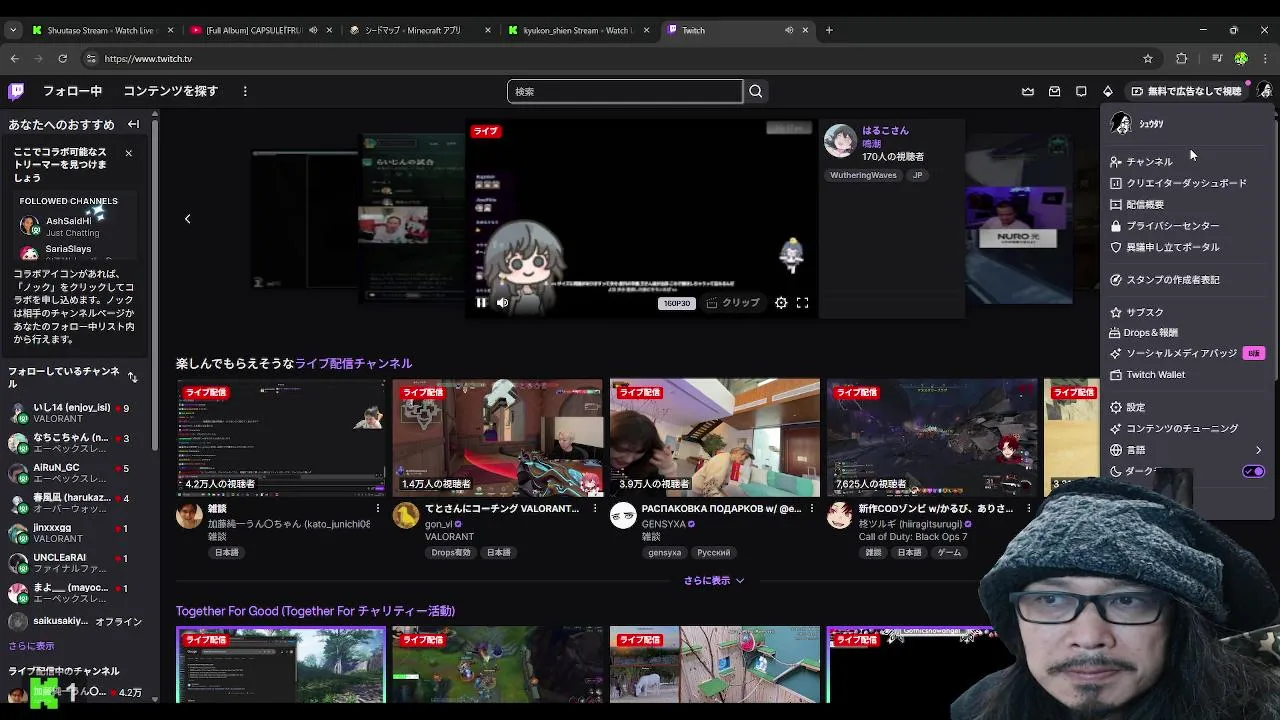Open Prime loot crown icon
The width and height of the screenshot is (1280, 720).
(1028, 91)
